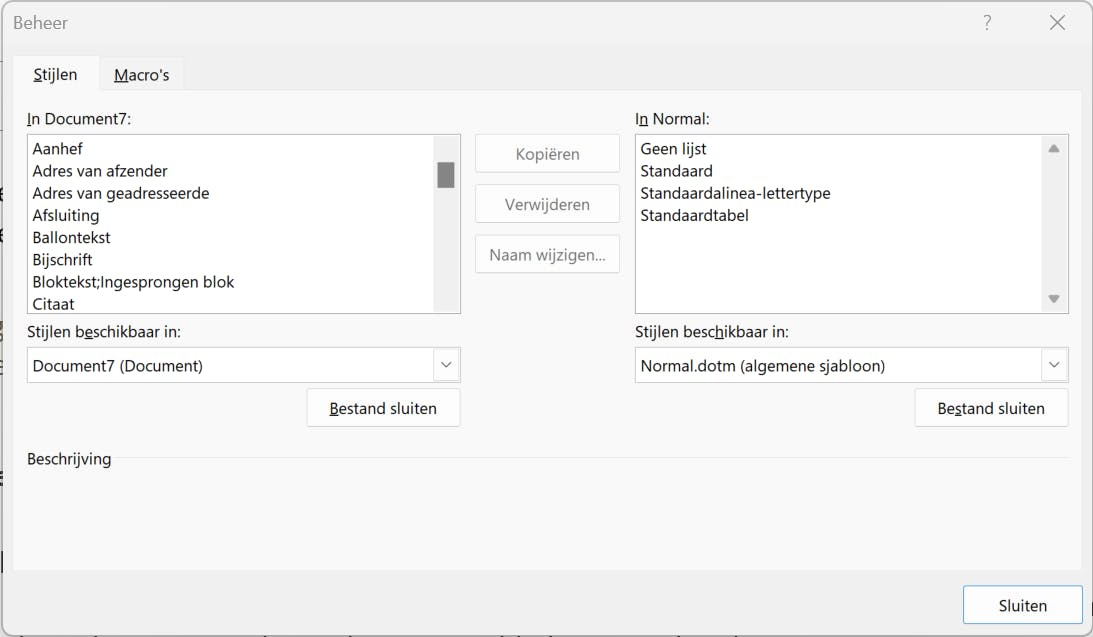
Task: Expand the Document7 (Document) dropdown
Action: pos(446,366)
